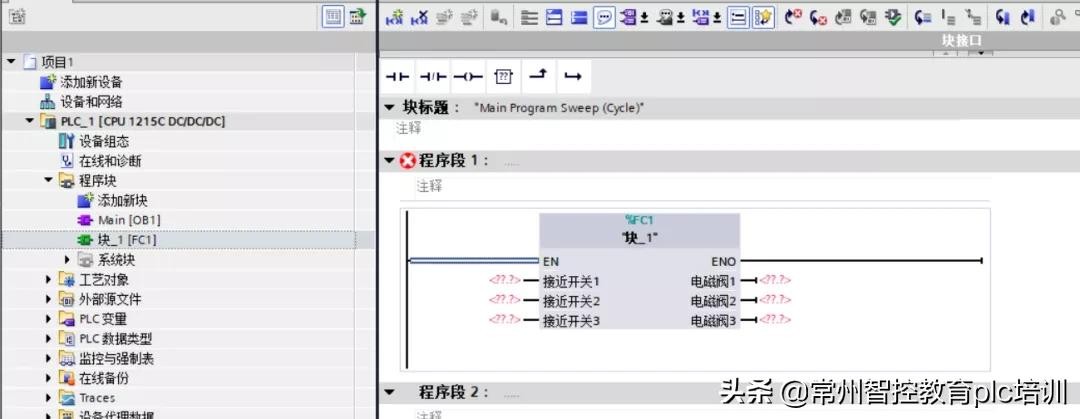Click the delete network toolbar icon
This screenshot has height=419, width=1080.
pos(420,17)
